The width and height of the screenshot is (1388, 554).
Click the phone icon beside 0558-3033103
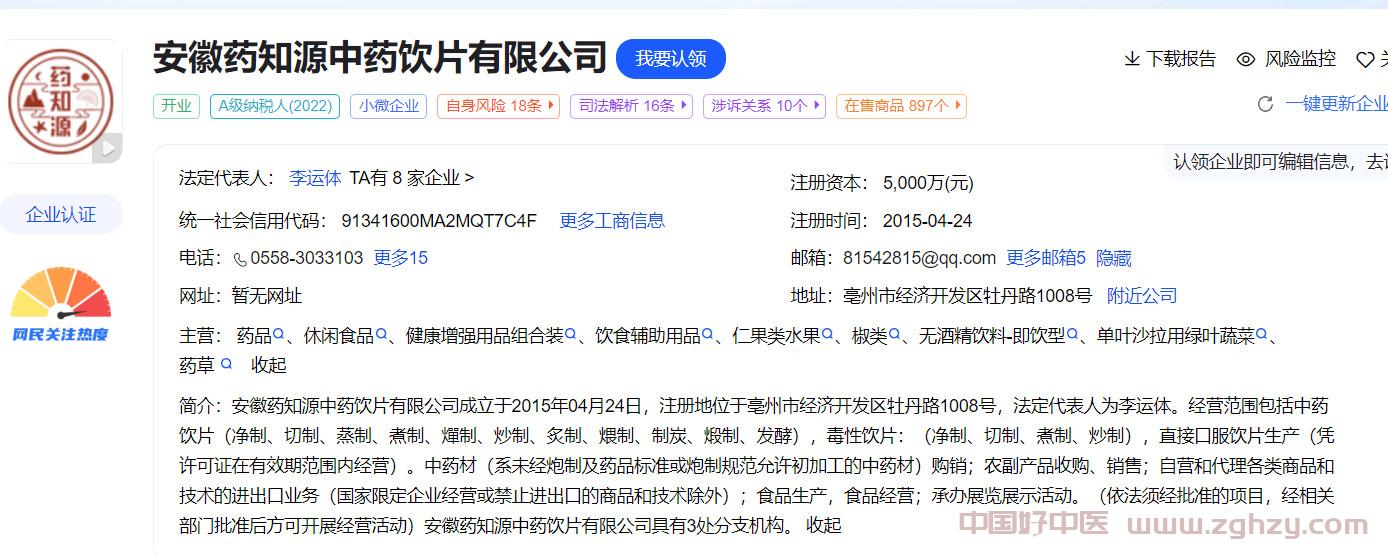240,259
